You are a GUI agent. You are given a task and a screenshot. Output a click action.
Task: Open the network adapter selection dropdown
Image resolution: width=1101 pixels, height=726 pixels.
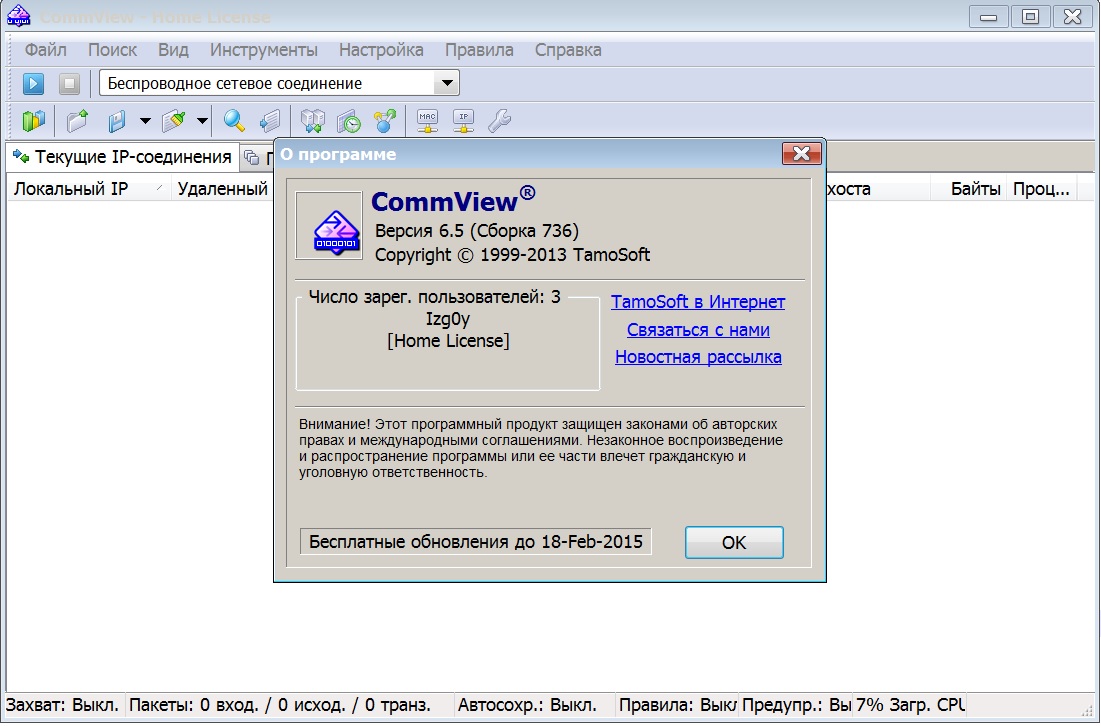click(447, 84)
